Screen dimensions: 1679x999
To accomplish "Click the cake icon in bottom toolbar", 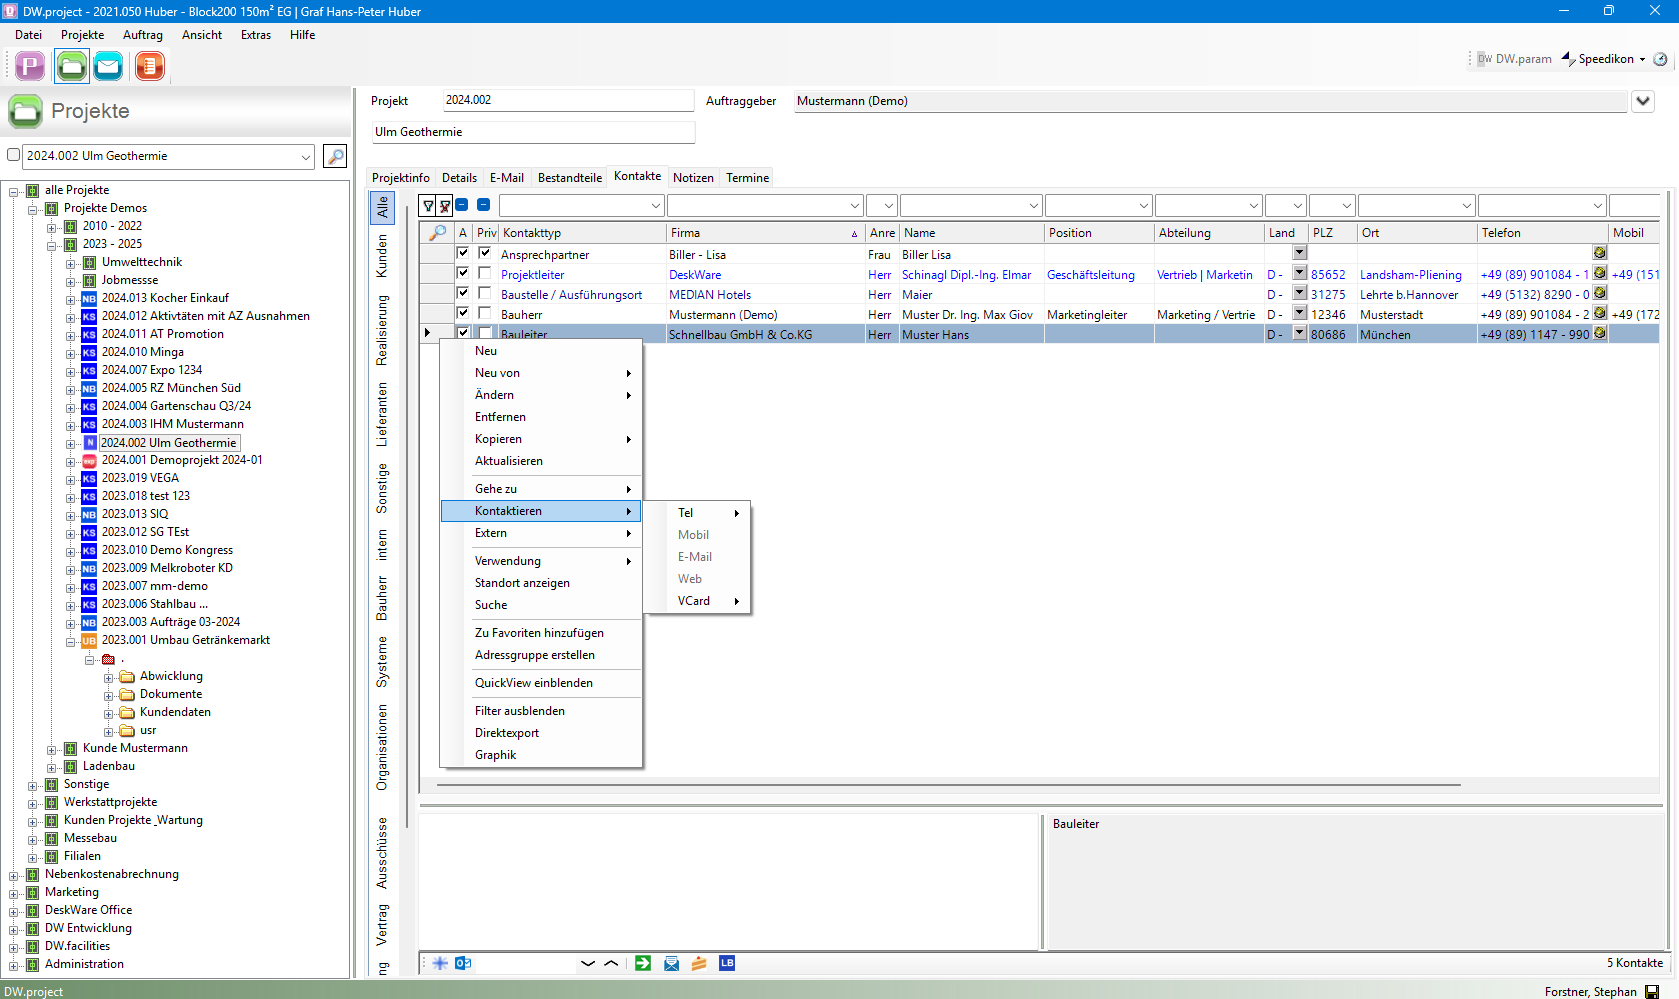I will 699,963.
